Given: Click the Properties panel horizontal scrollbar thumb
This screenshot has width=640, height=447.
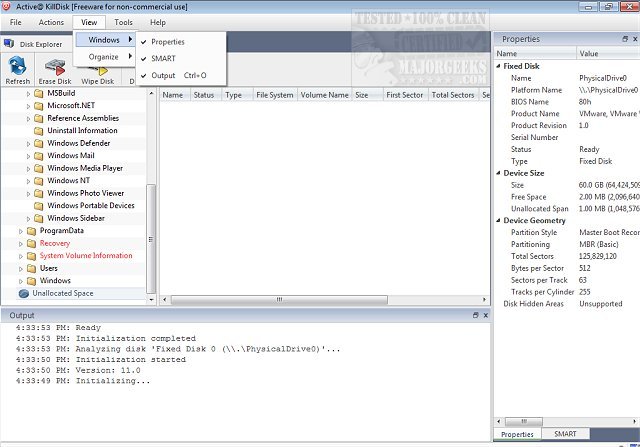Looking at the screenshot, I should point(524,421).
